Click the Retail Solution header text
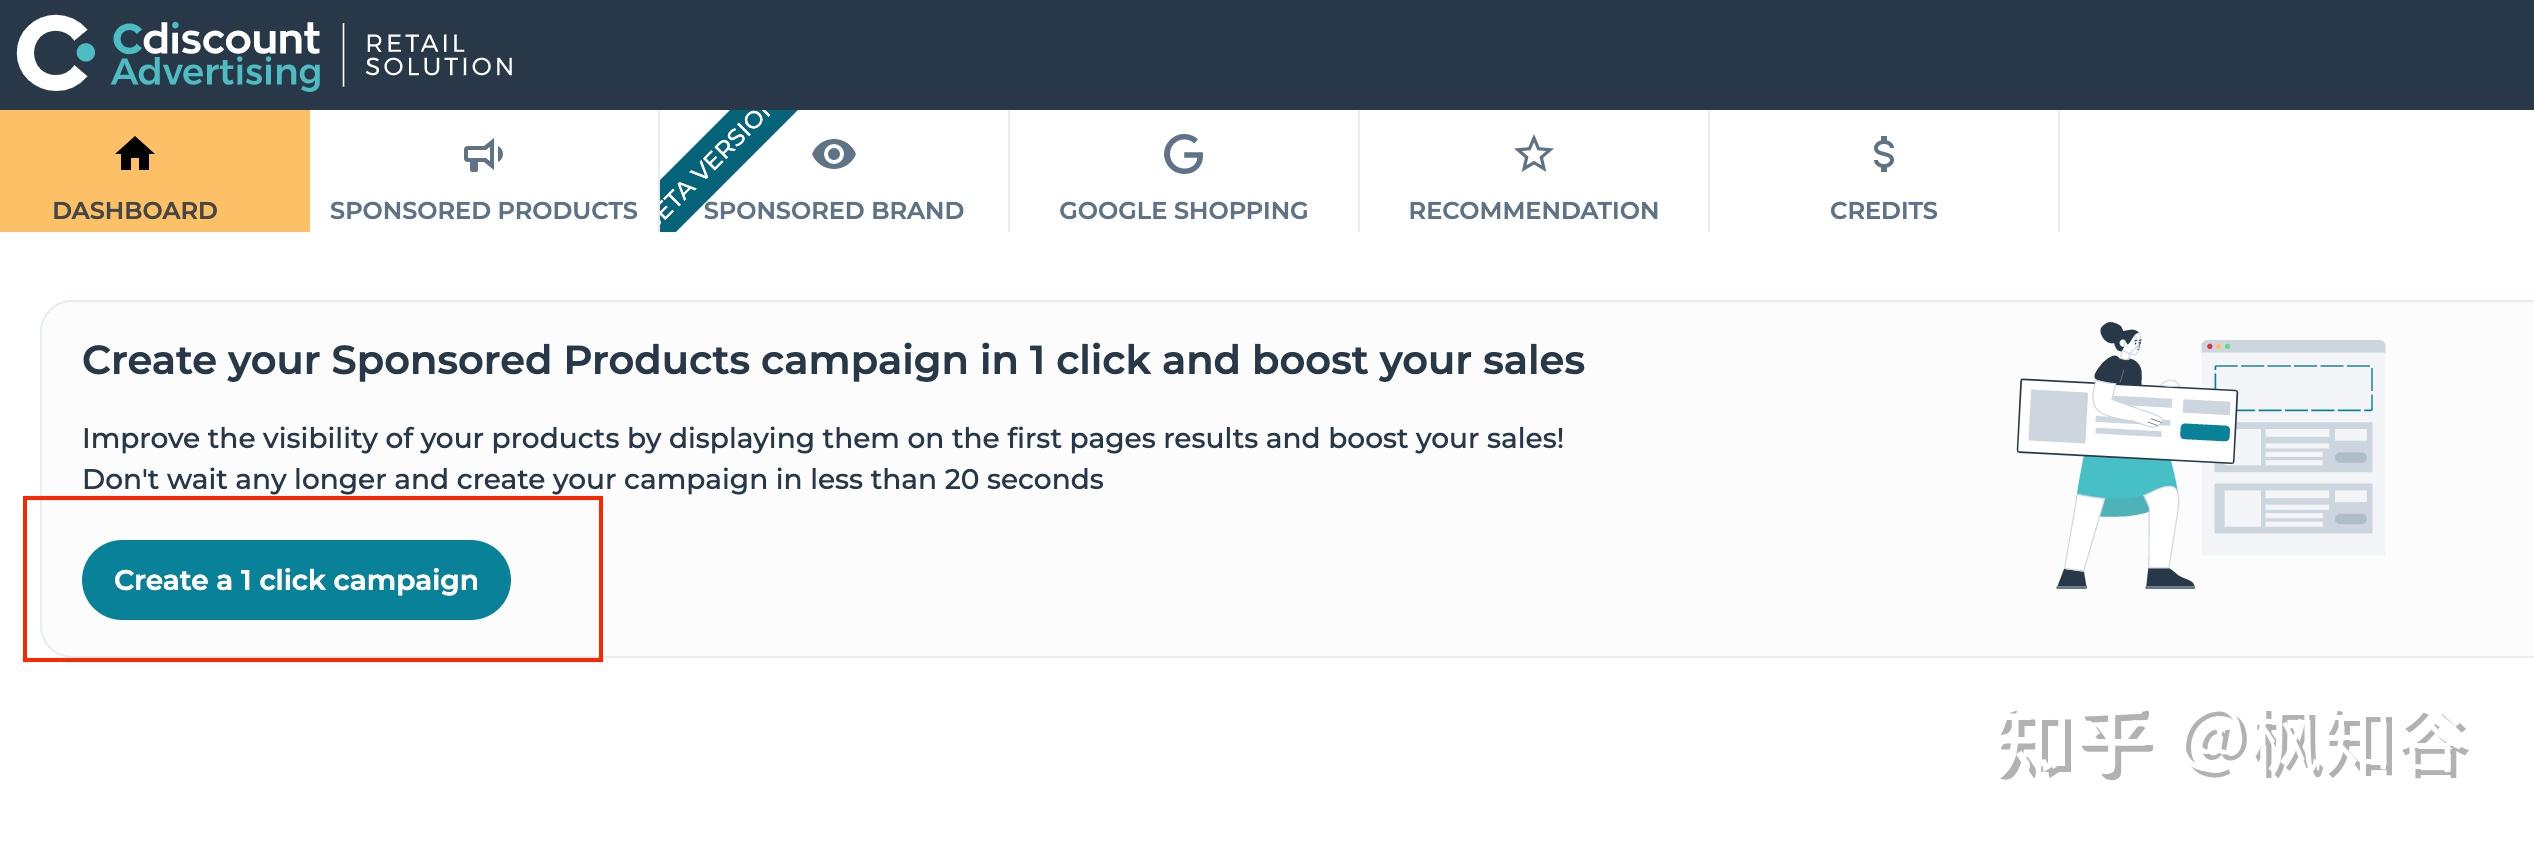 (x=439, y=55)
